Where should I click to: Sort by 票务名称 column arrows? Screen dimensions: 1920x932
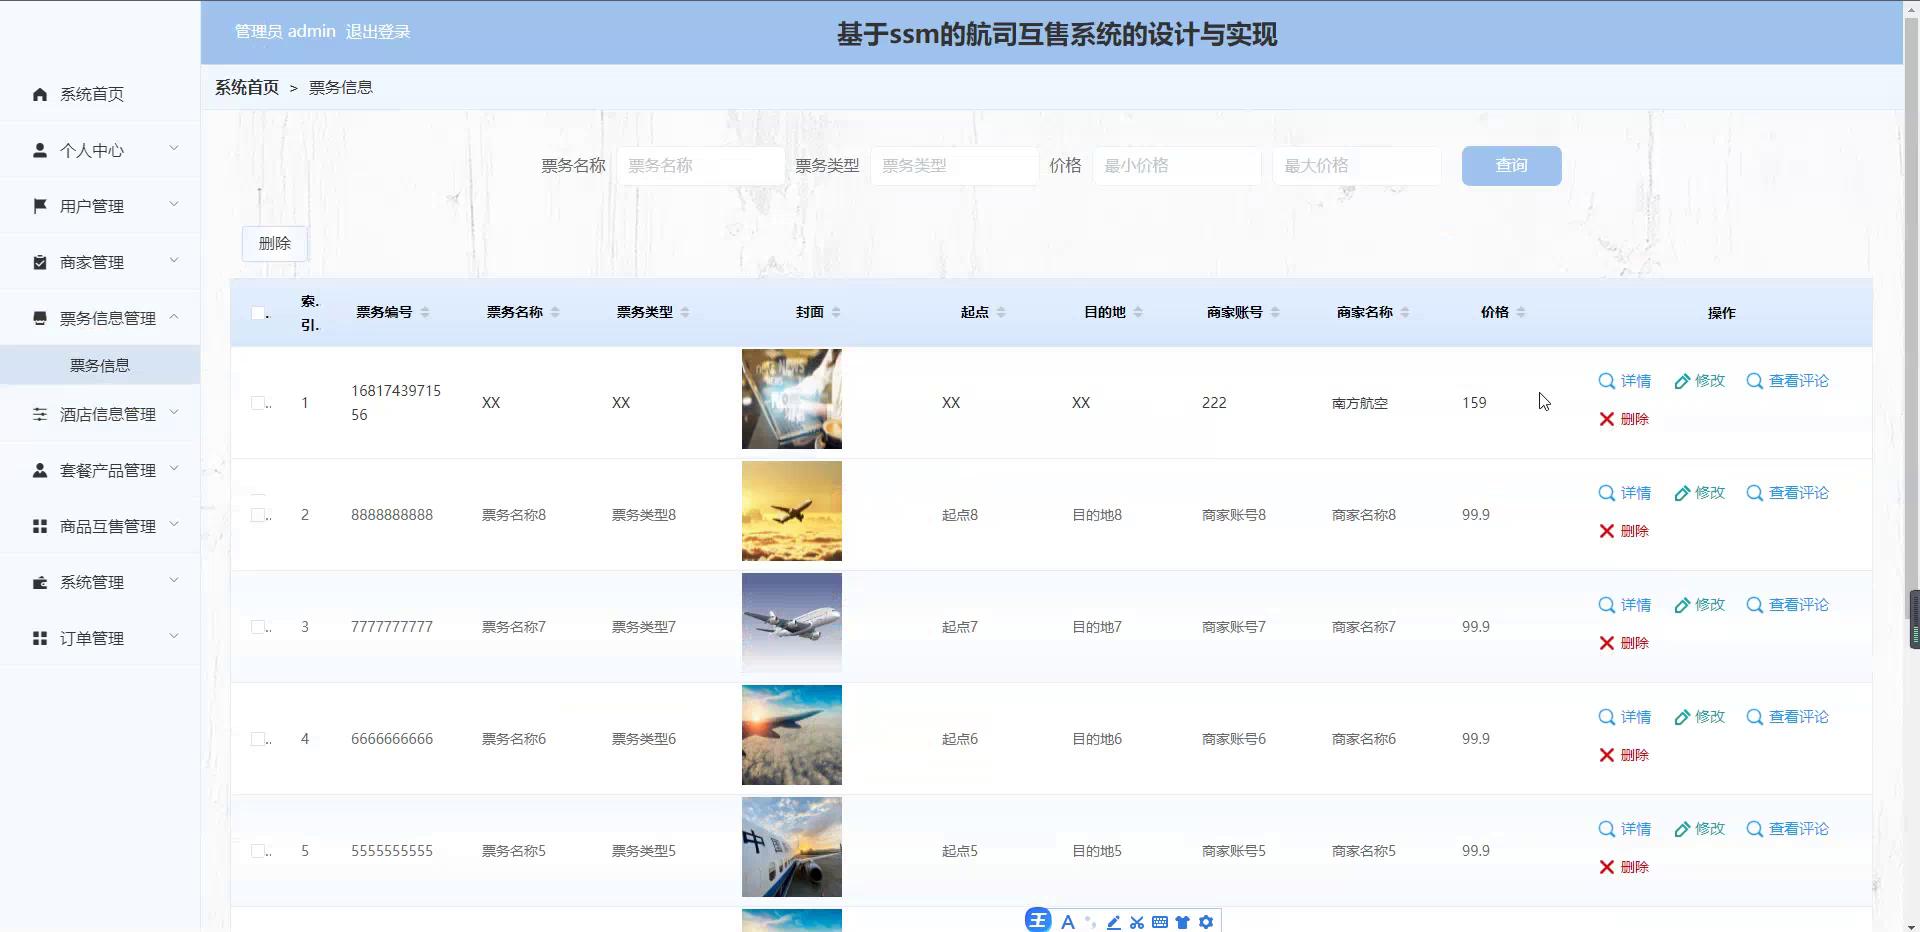[555, 312]
